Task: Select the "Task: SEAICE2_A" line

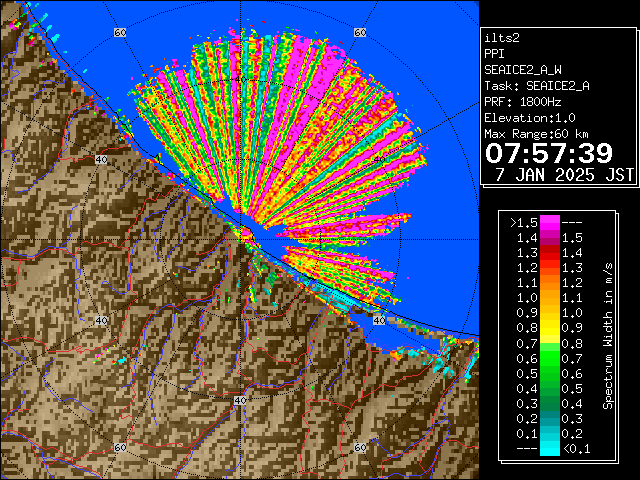Action: [537, 86]
